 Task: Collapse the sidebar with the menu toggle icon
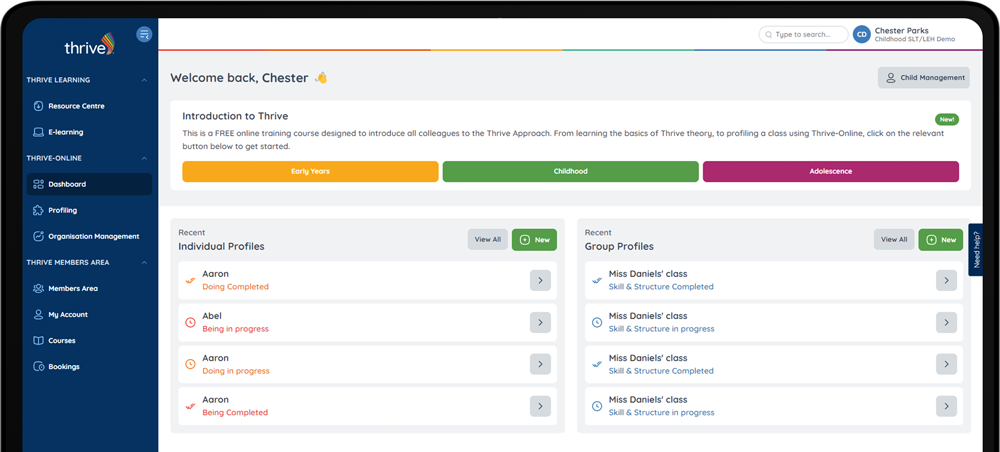tap(144, 34)
